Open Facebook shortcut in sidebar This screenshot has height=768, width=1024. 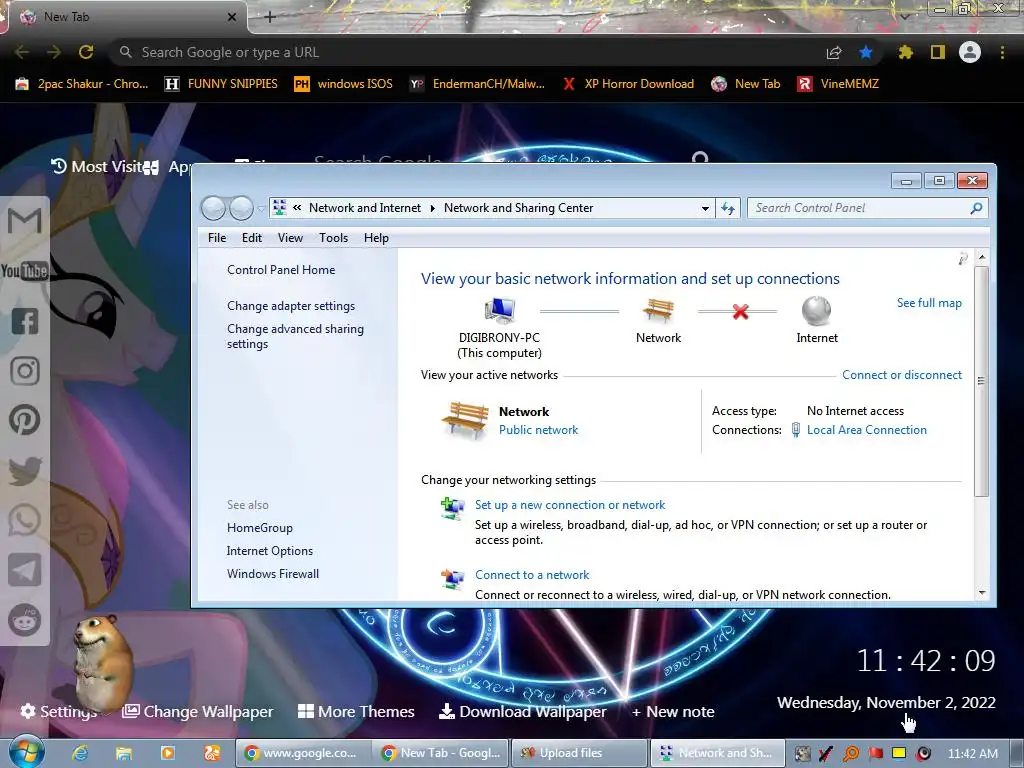[25, 321]
